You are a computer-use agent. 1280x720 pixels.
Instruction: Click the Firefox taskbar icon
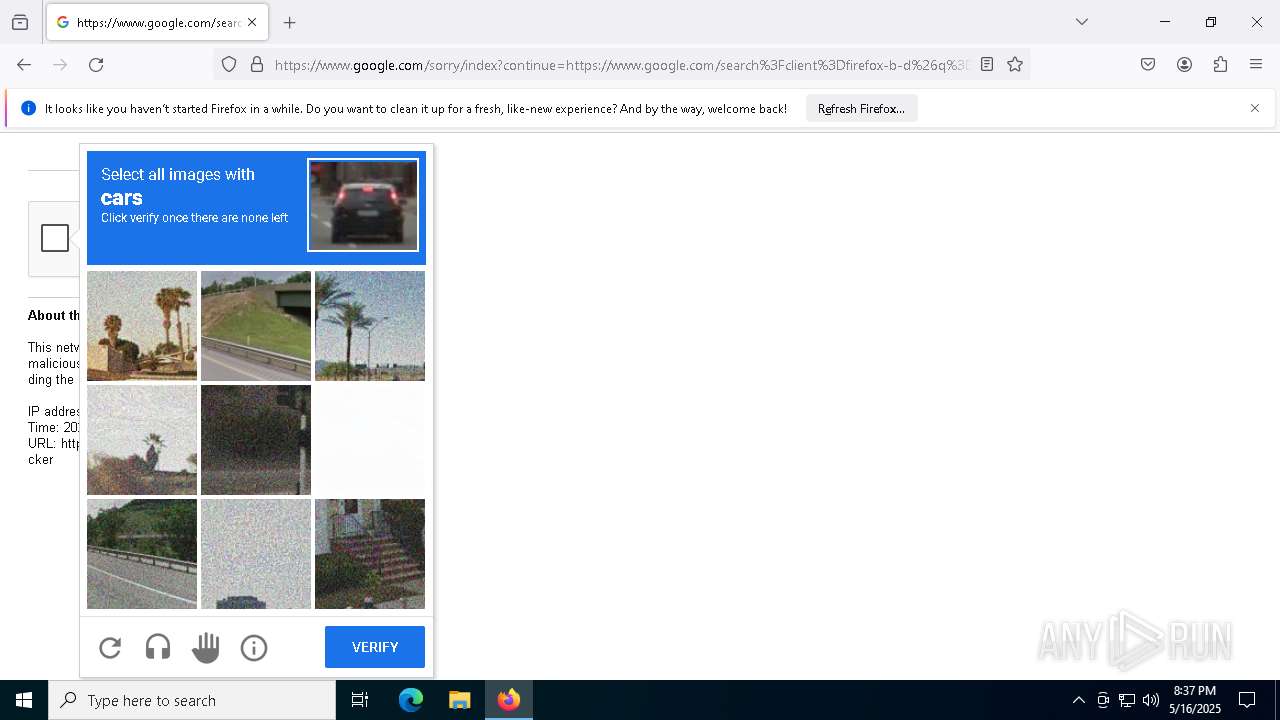(509, 700)
